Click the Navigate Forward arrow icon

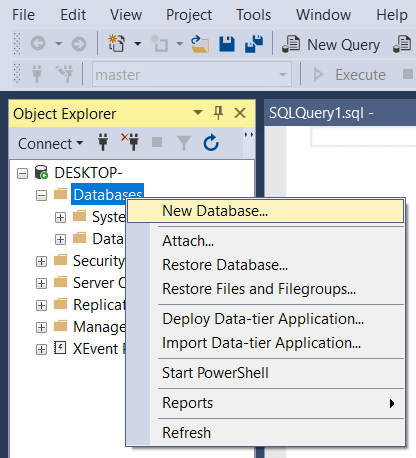click(79, 44)
